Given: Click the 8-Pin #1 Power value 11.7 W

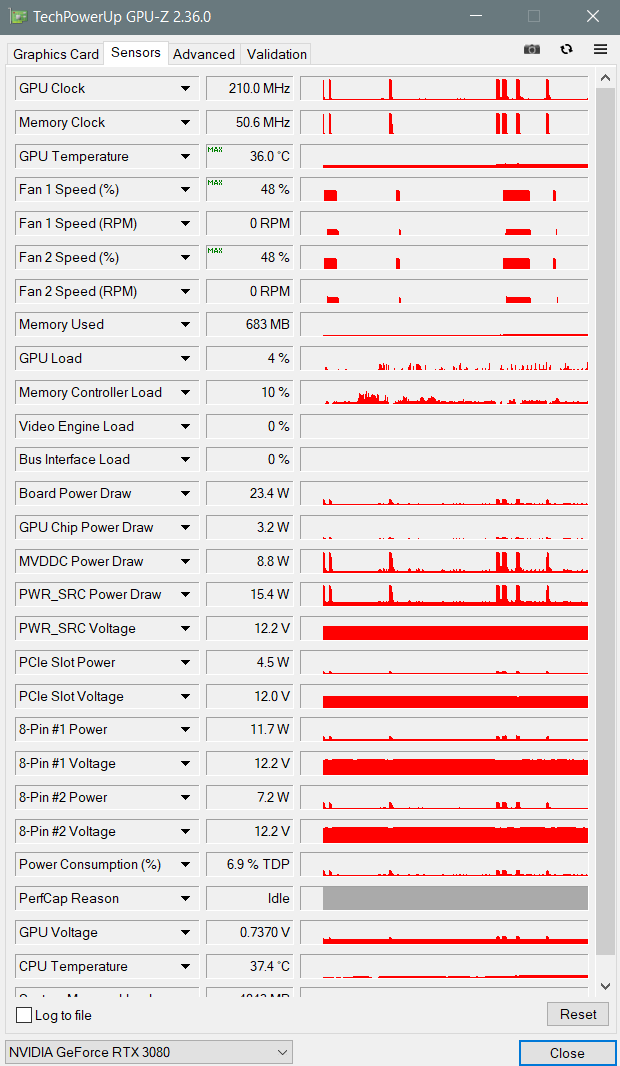Looking at the screenshot, I should [249, 729].
